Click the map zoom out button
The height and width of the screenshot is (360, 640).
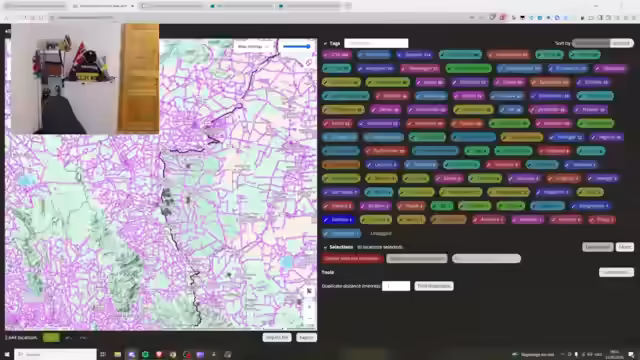click(309, 318)
